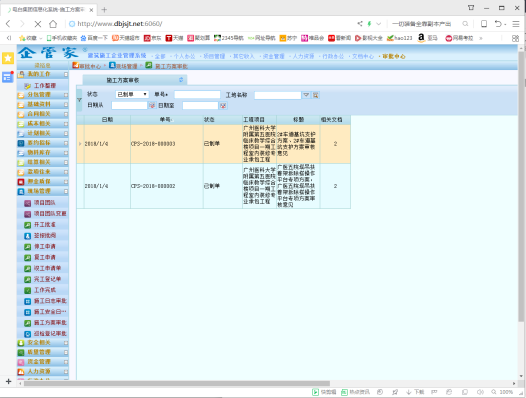
Task: Expand the 基础资料 section toggle square
Action: point(66,105)
